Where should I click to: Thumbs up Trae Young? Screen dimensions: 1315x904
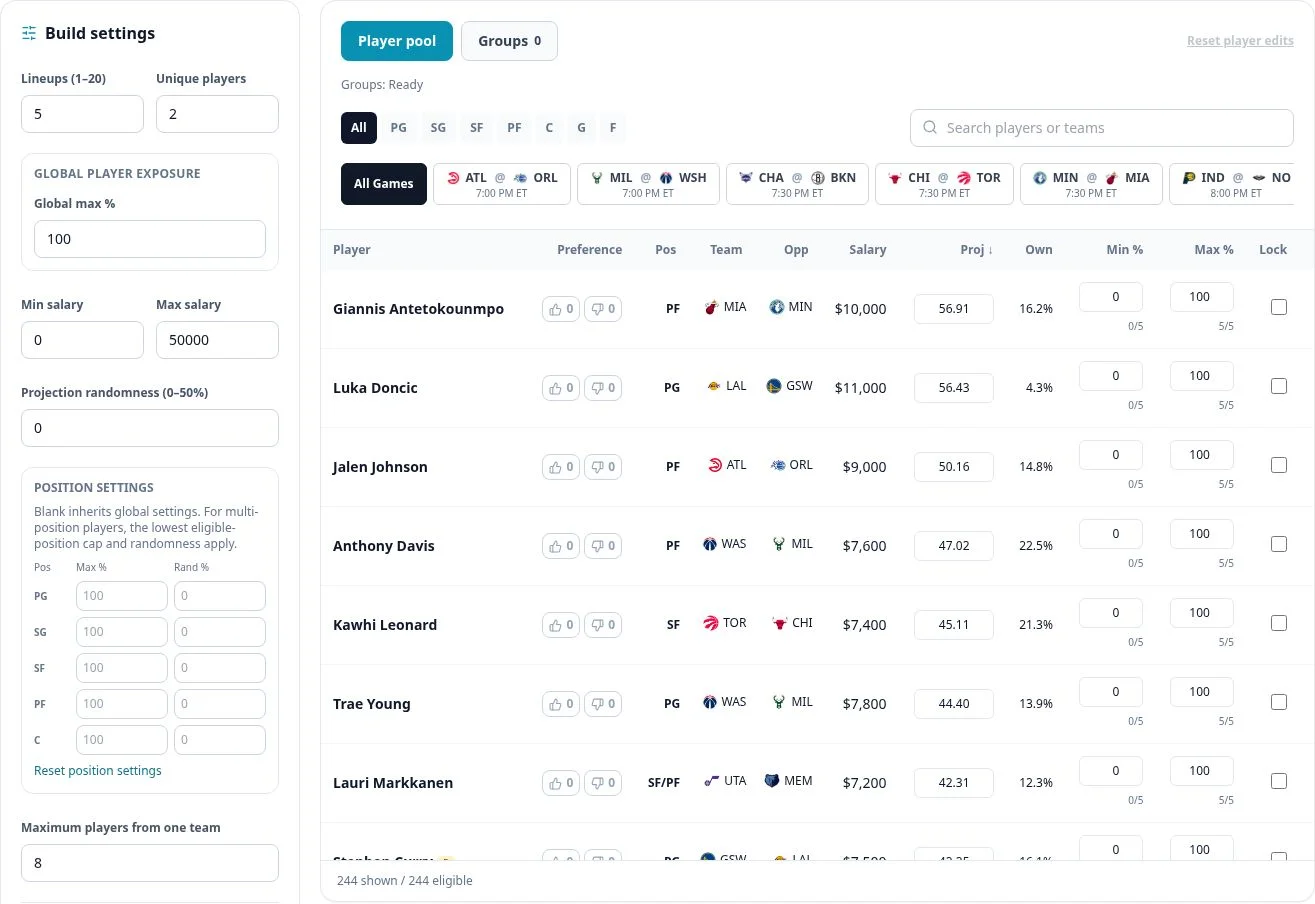click(561, 704)
